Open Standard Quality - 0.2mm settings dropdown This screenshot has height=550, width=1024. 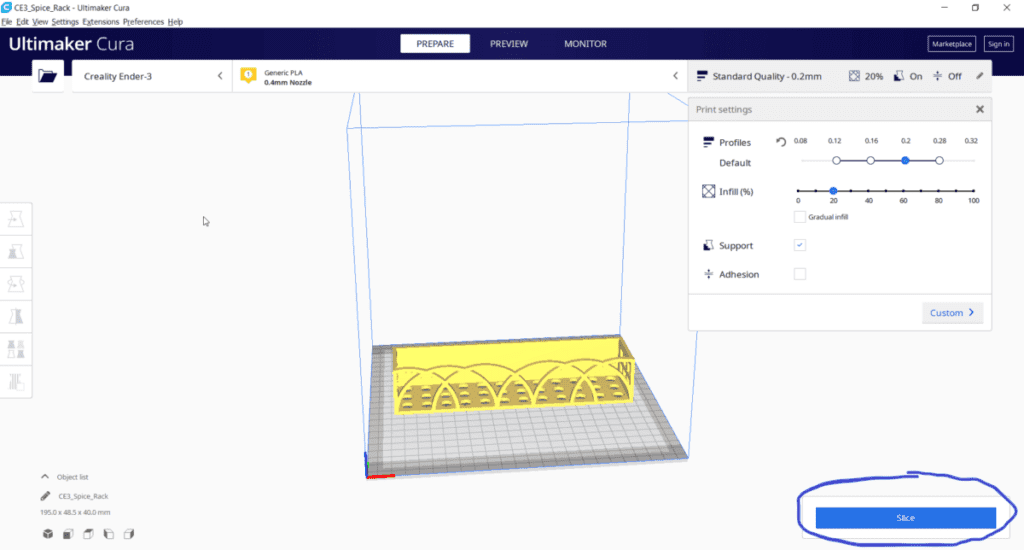pos(839,76)
